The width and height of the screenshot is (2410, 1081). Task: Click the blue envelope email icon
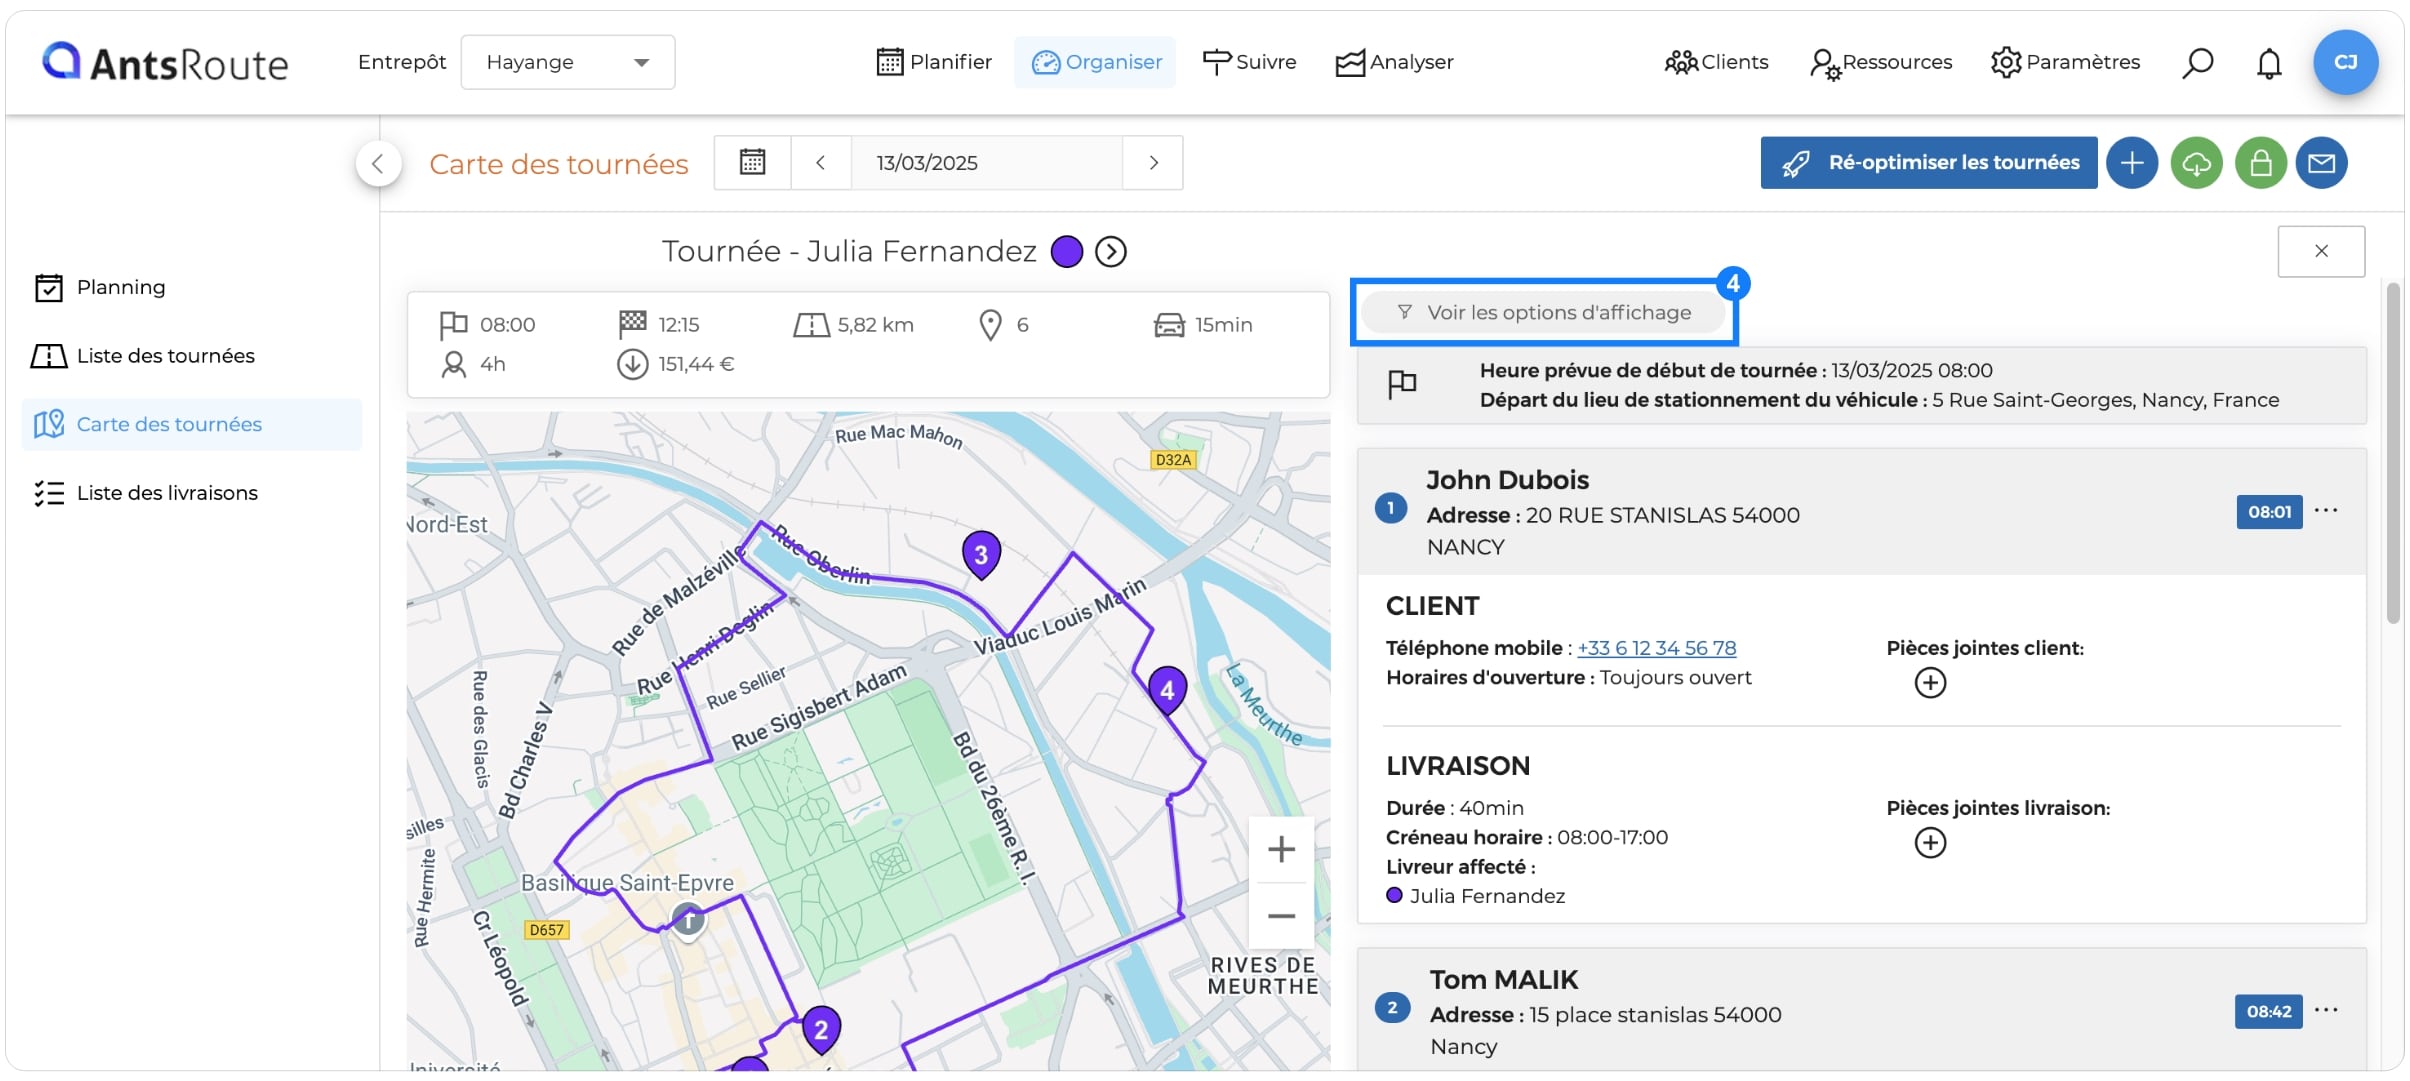tap(2321, 162)
